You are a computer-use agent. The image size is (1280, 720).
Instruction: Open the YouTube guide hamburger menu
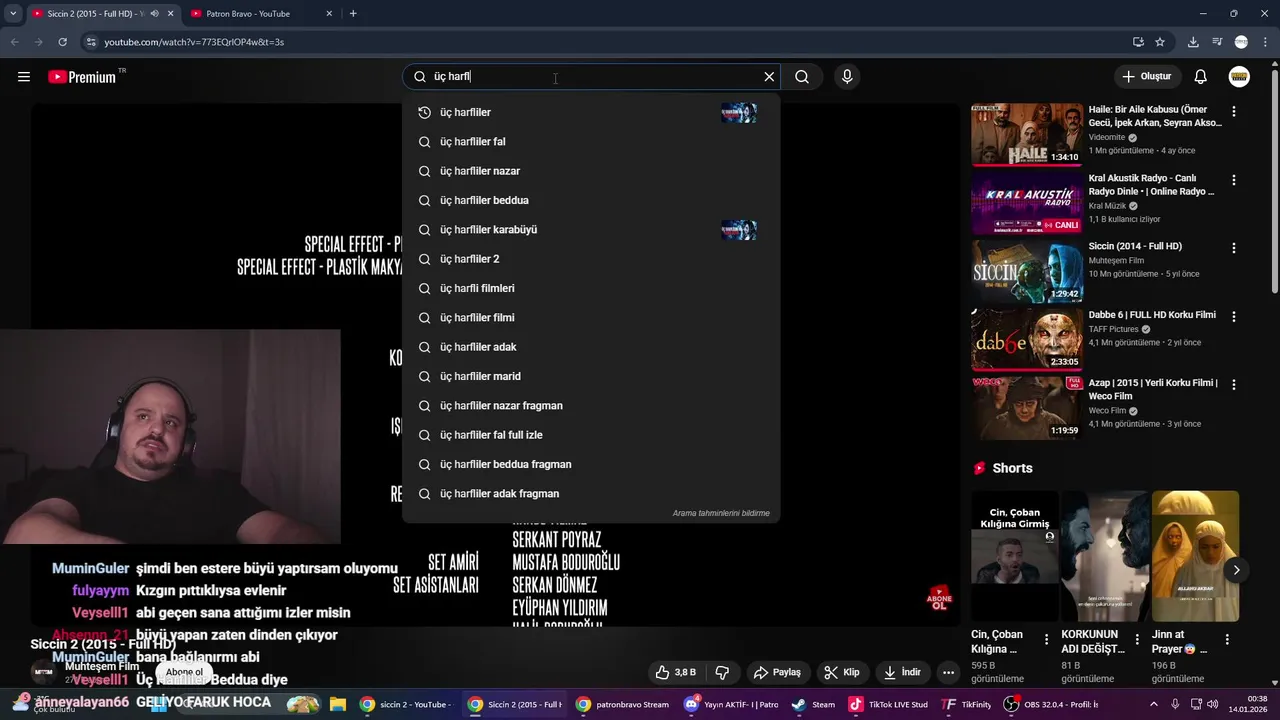pos(24,77)
